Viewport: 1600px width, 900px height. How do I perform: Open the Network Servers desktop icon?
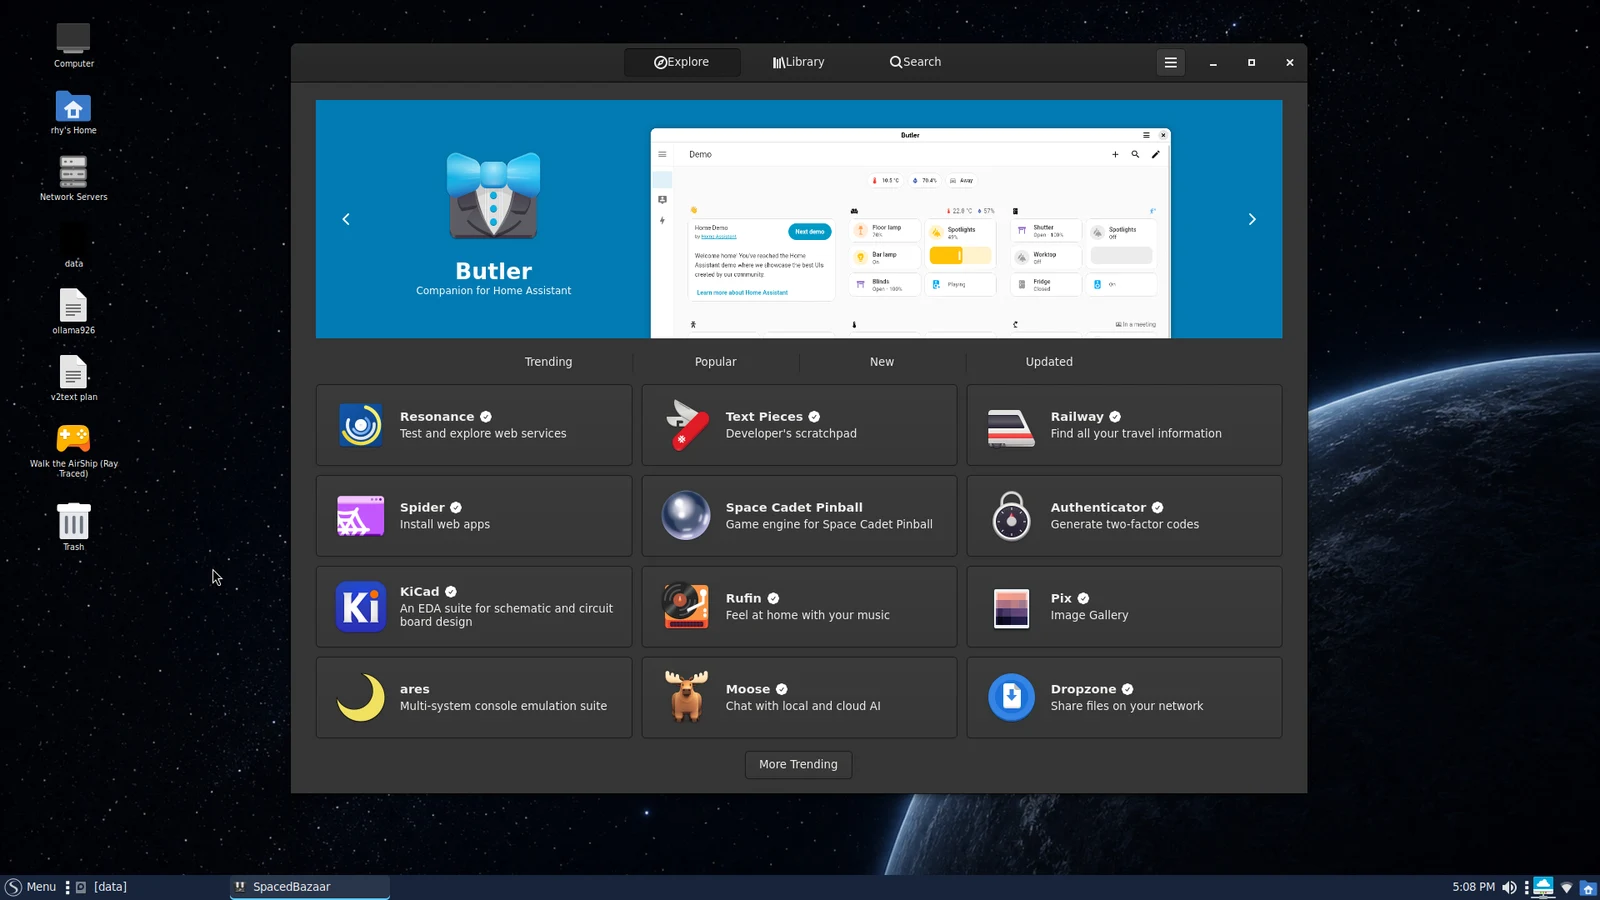(x=73, y=172)
